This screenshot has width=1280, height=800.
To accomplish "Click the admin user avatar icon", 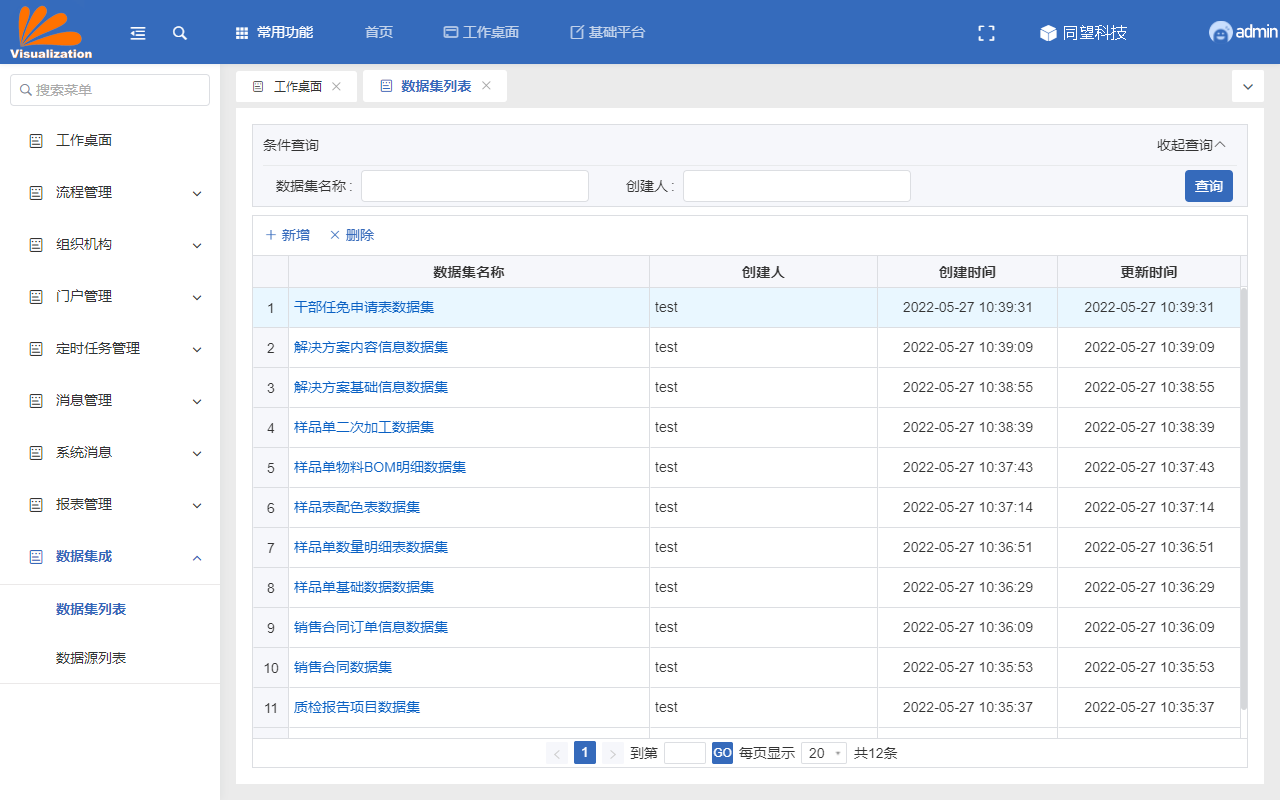I will (x=1220, y=32).
